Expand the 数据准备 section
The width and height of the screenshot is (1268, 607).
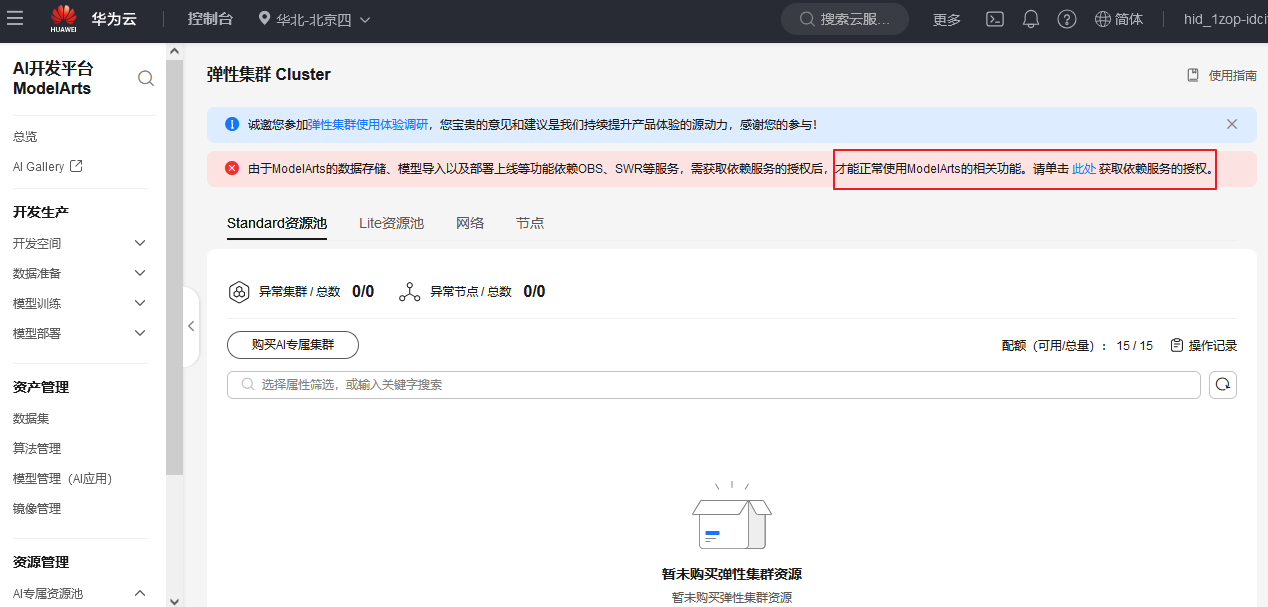[79, 273]
